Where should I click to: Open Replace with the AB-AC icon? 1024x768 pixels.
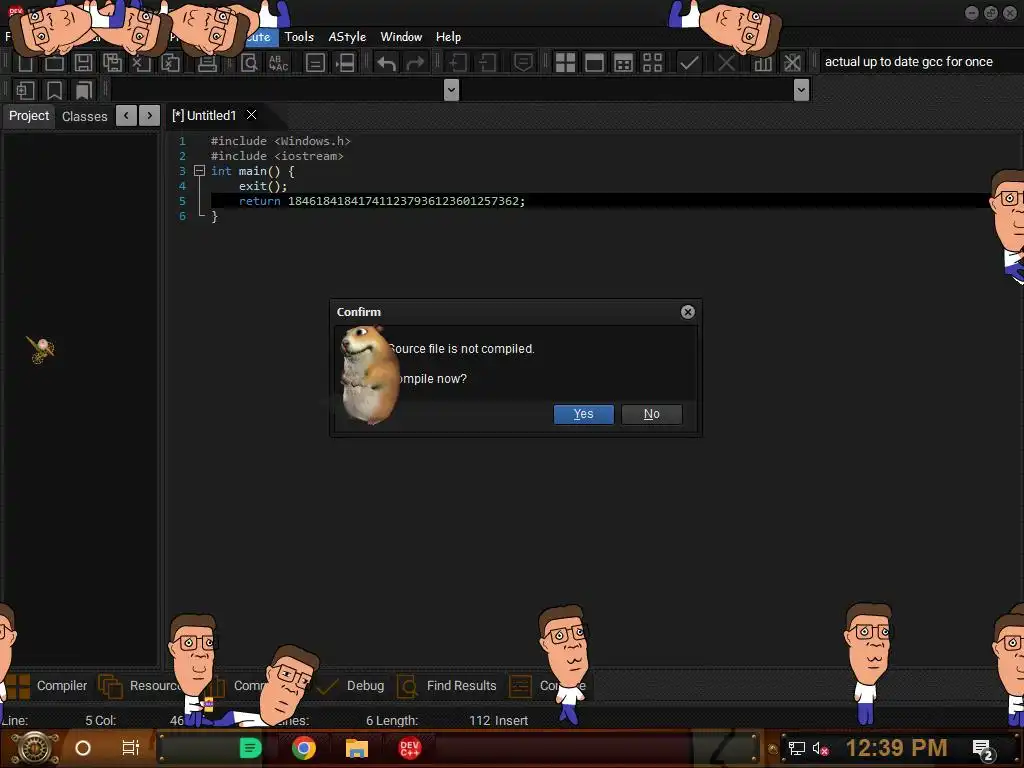point(279,63)
